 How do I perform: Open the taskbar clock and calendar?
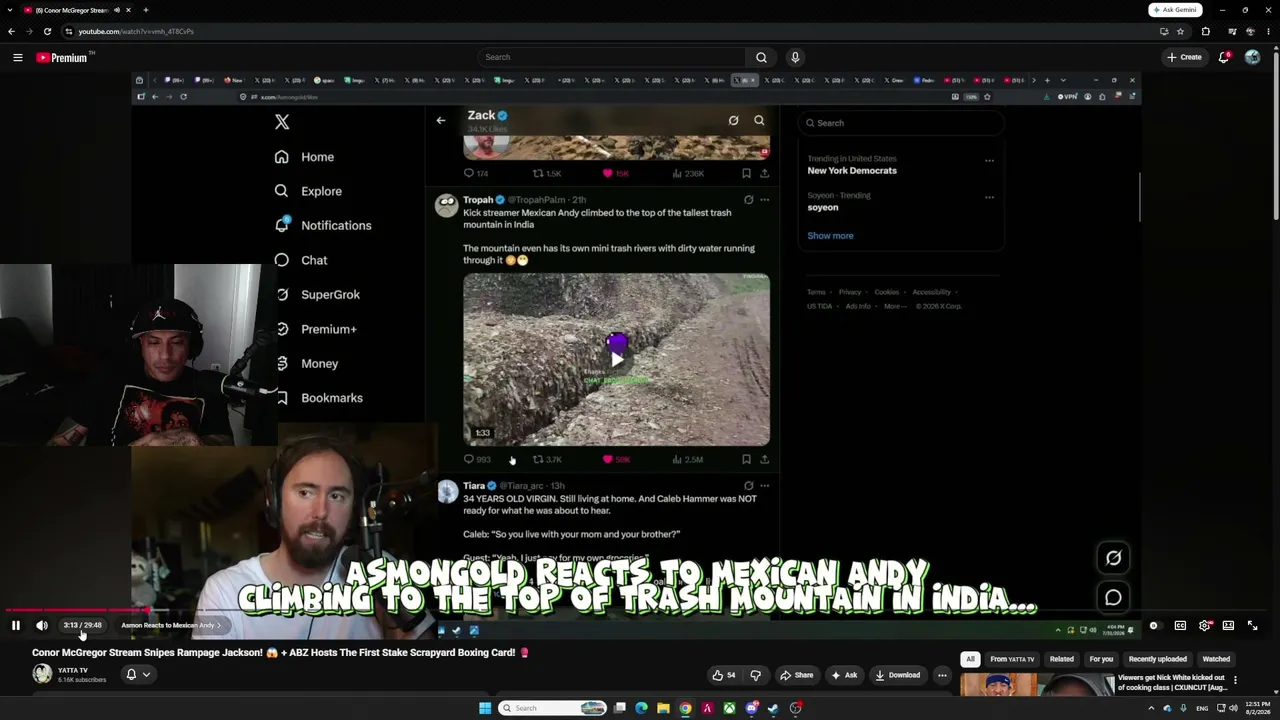pos(1257,708)
